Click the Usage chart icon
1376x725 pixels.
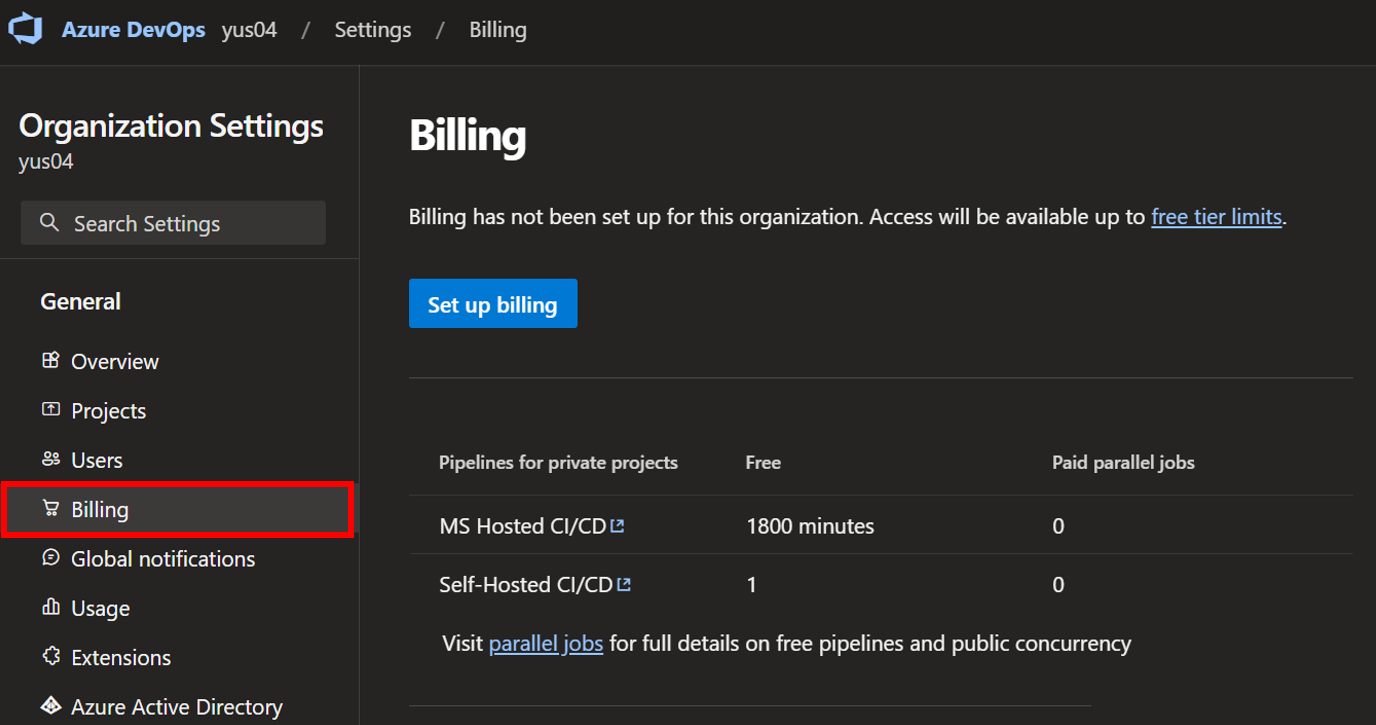point(49,607)
